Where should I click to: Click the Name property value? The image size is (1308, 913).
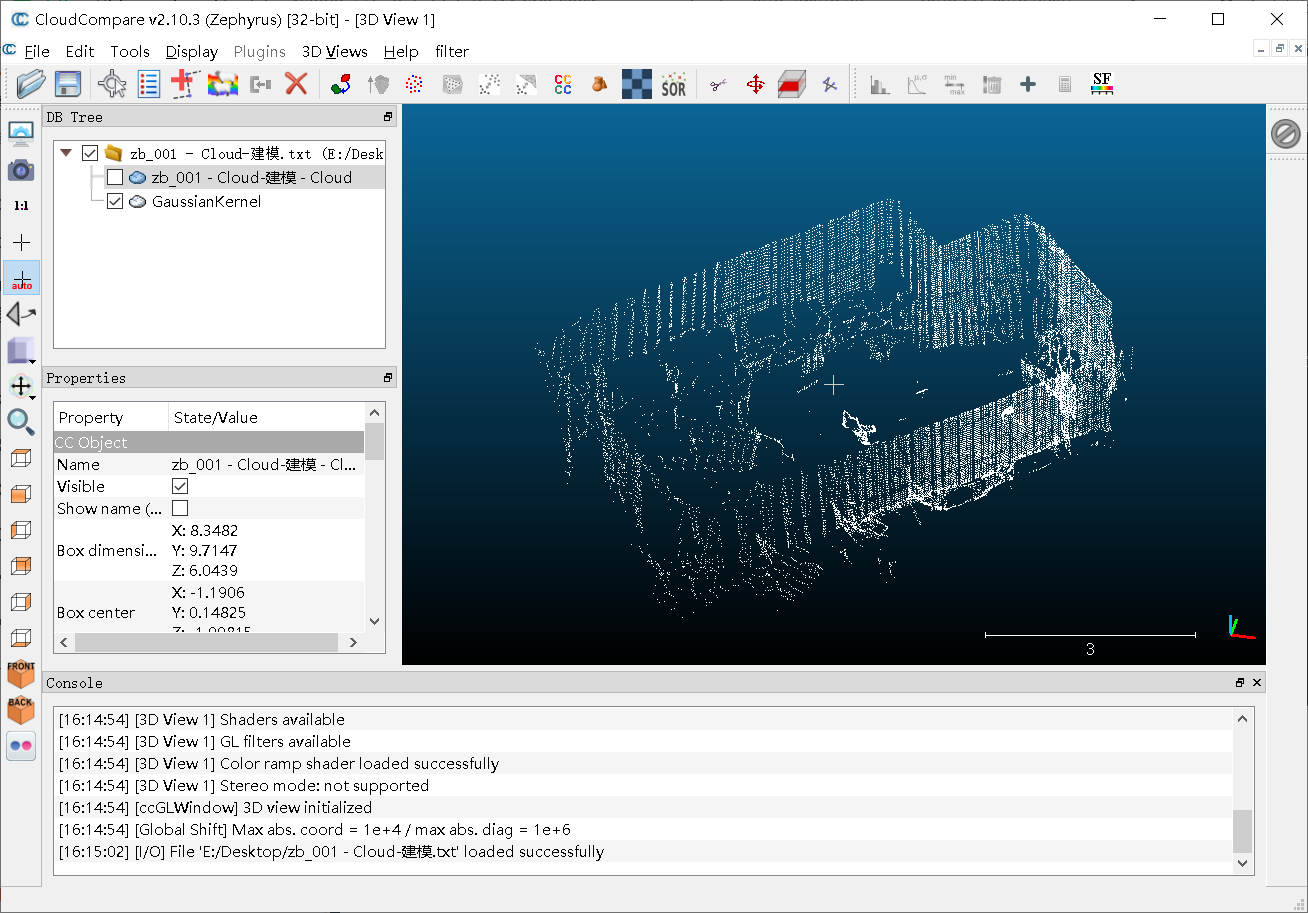click(x=265, y=464)
